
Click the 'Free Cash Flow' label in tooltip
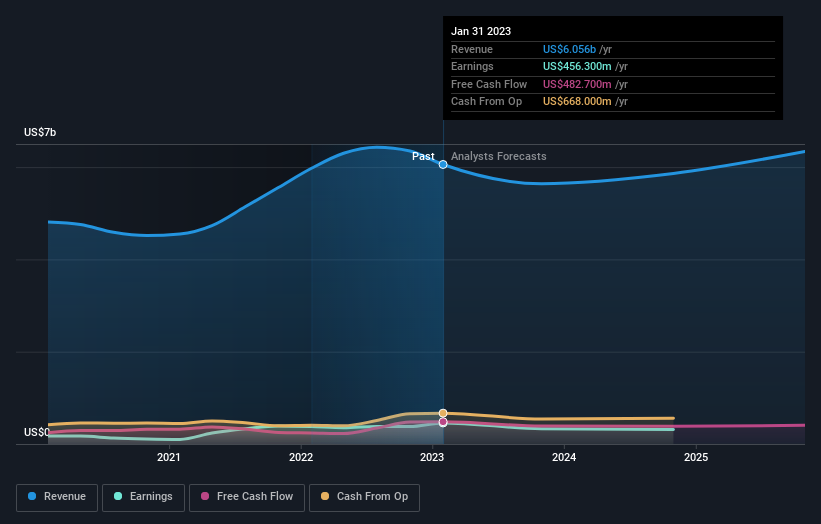click(489, 84)
